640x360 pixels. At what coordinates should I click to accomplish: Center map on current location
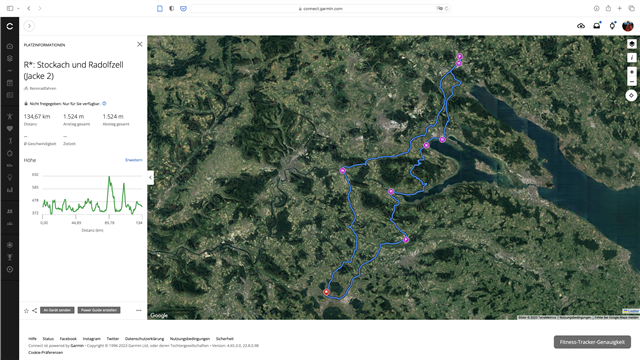631,96
